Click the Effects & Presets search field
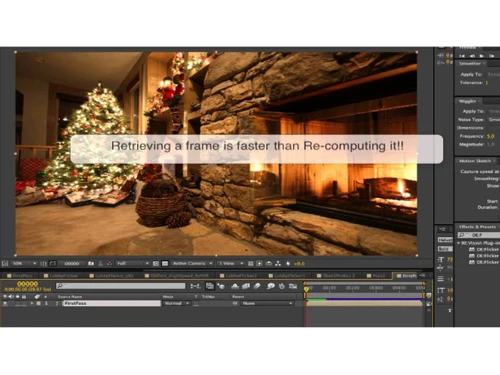 tap(479, 235)
